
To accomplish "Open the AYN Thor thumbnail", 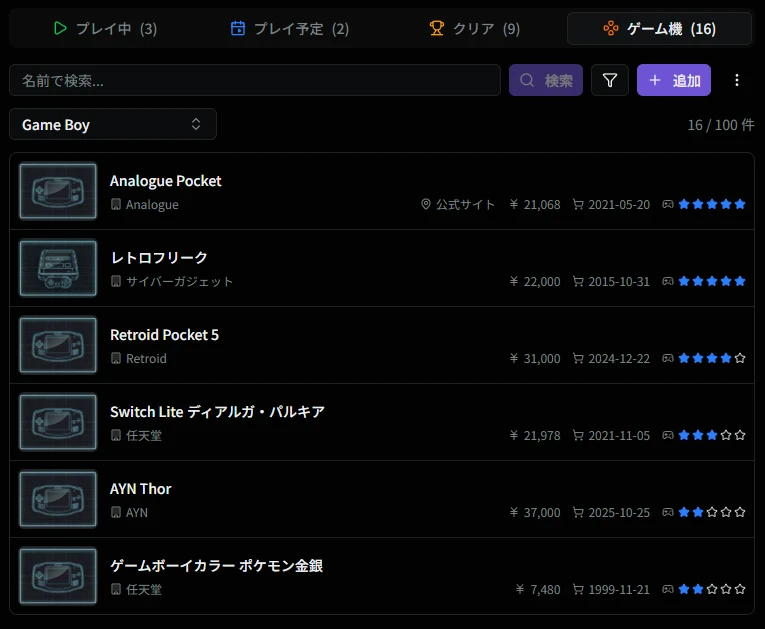I will (58, 499).
